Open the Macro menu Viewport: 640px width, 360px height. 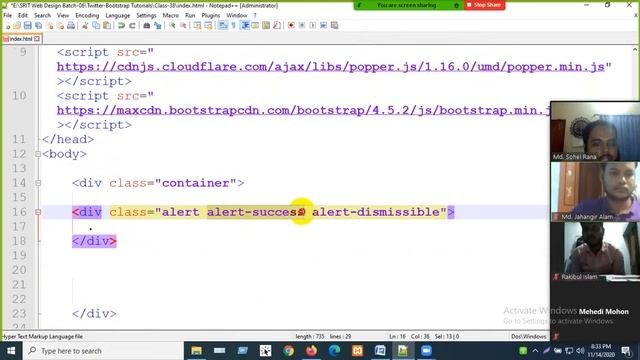pyautogui.click(x=171, y=15)
